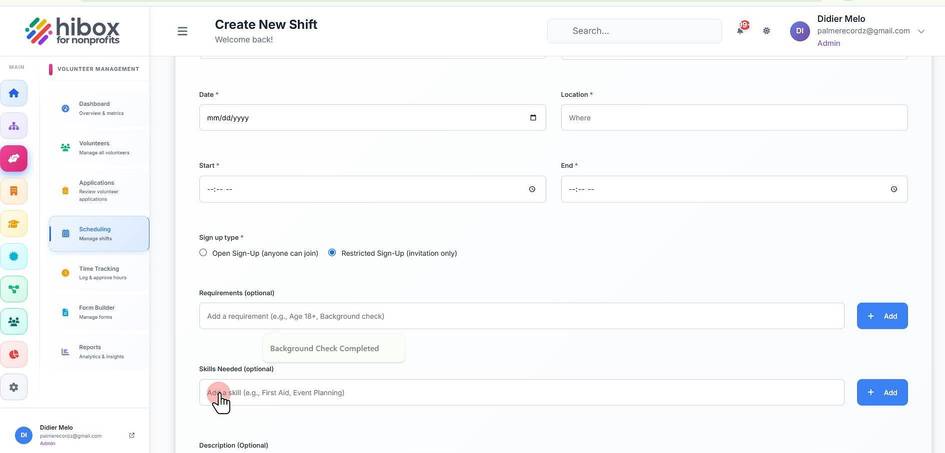The width and height of the screenshot is (945, 453).
Task: Select Open Sign-Up radio option
Action: [x=203, y=253]
